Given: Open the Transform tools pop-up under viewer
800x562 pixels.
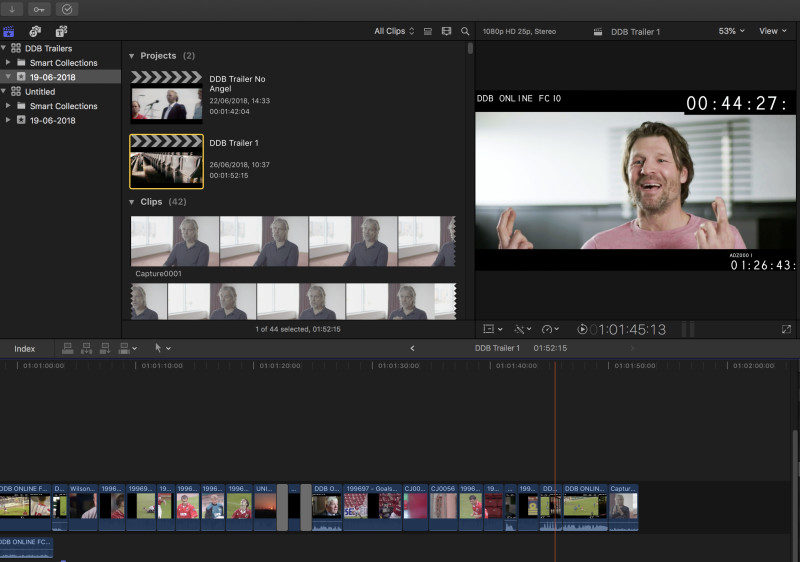Looking at the screenshot, I should click(492, 329).
